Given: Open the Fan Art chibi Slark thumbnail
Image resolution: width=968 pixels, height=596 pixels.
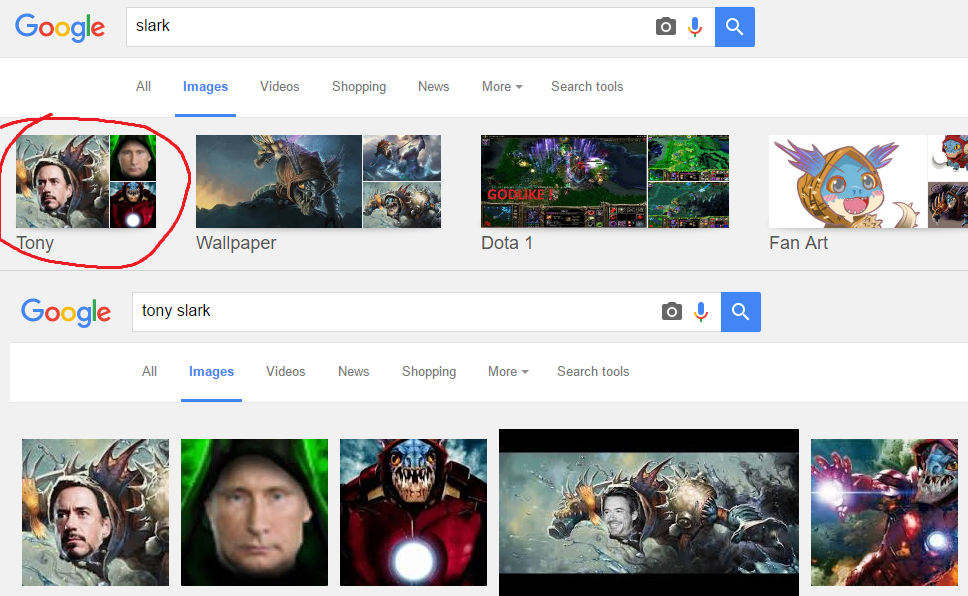Looking at the screenshot, I should 848,182.
